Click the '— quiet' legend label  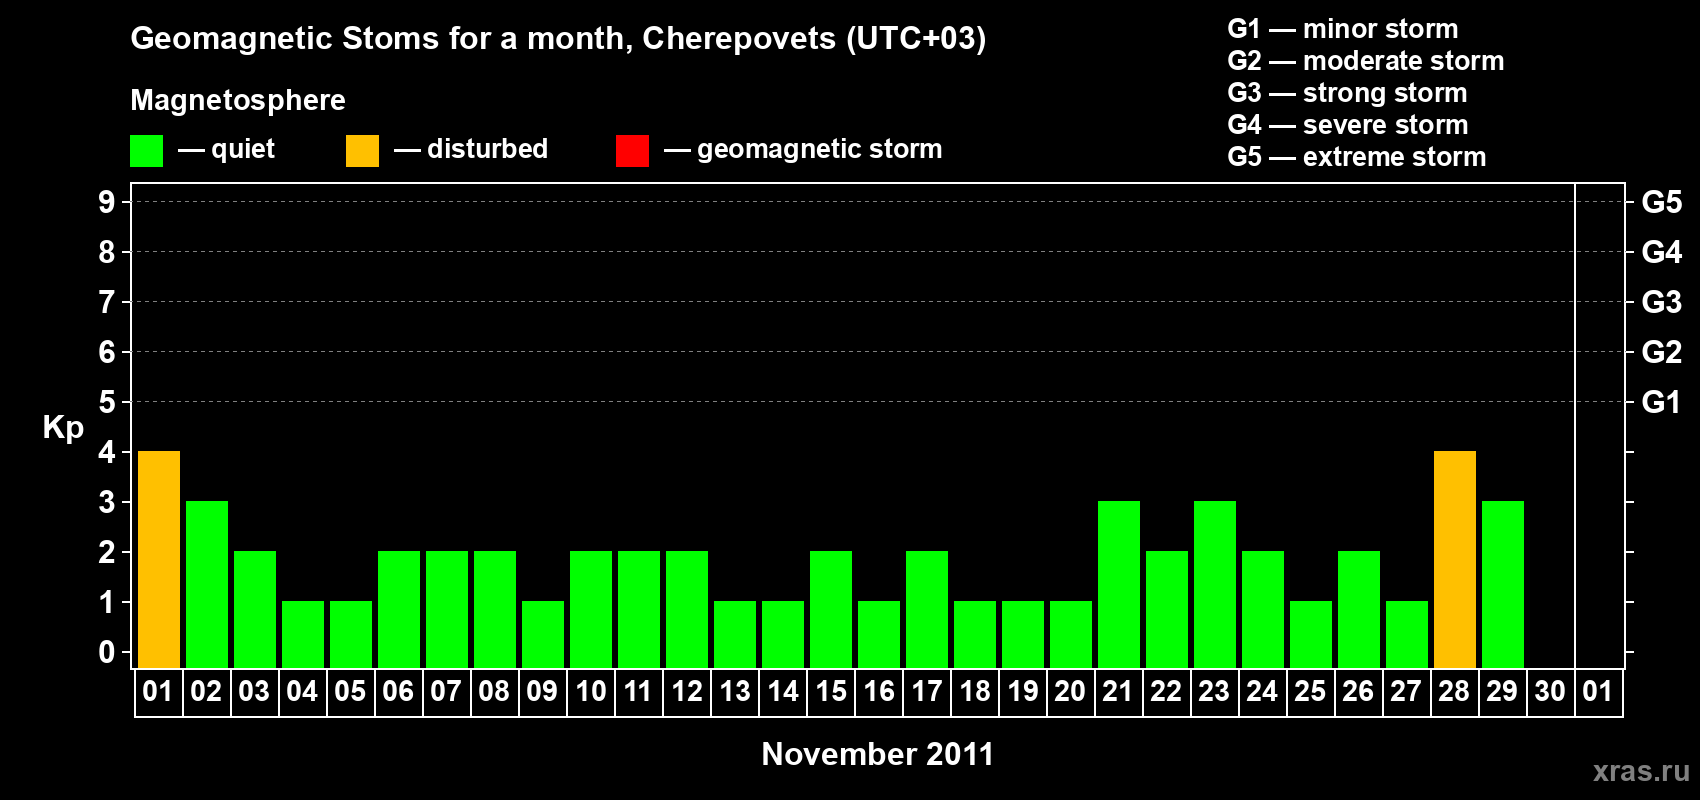pos(226,150)
